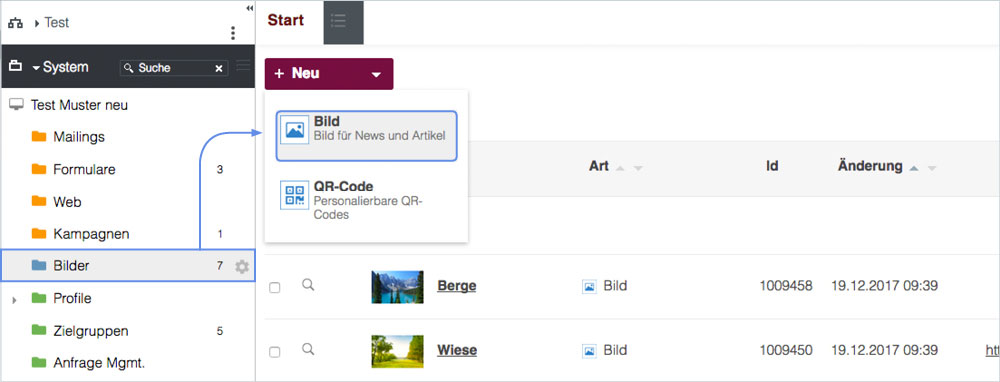Image resolution: width=1000 pixels, height=382 pixels.
Task: Open the Berge image link
Action: (x=457, y=286)
